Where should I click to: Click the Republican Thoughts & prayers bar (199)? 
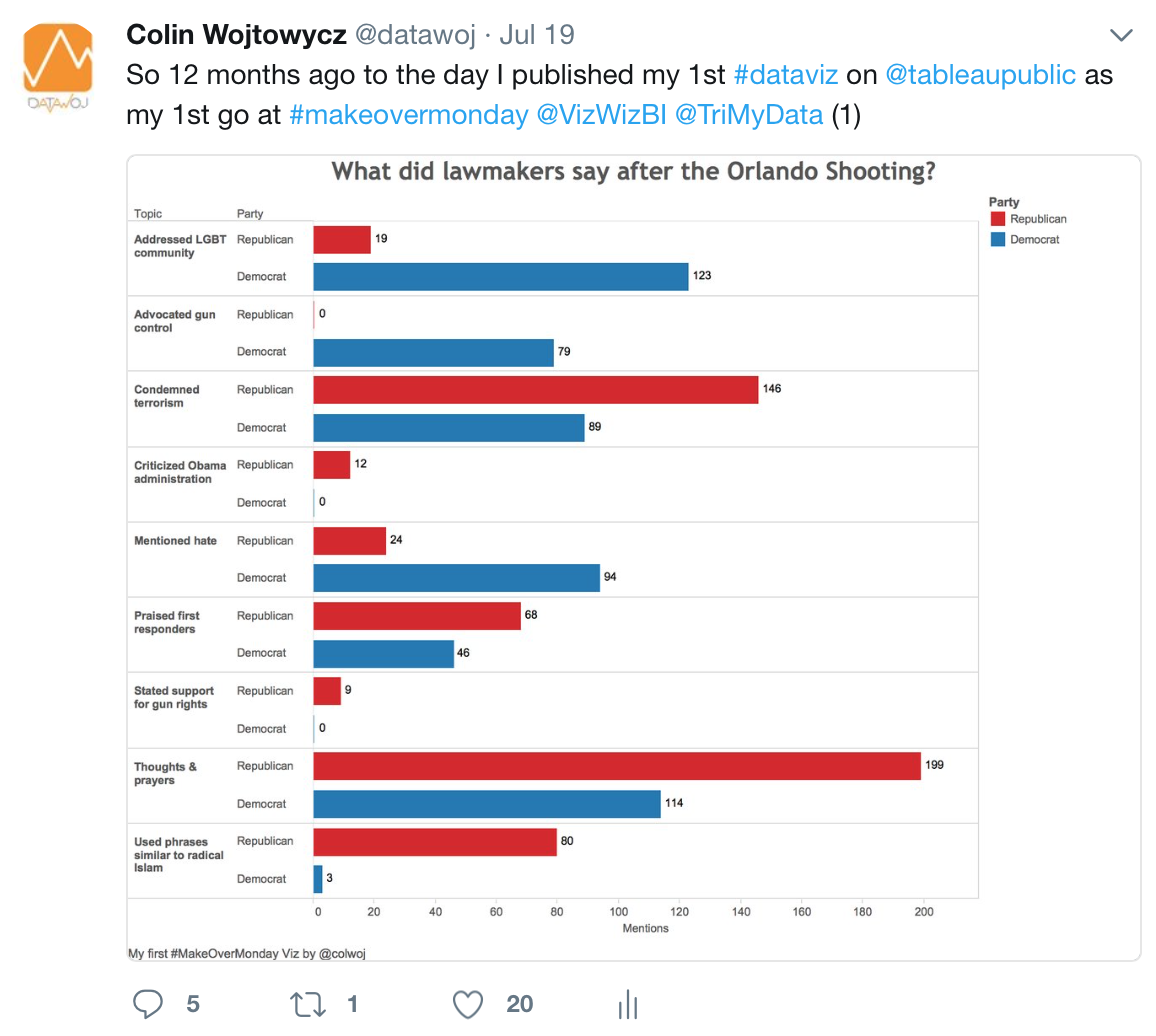click(617, 766)
